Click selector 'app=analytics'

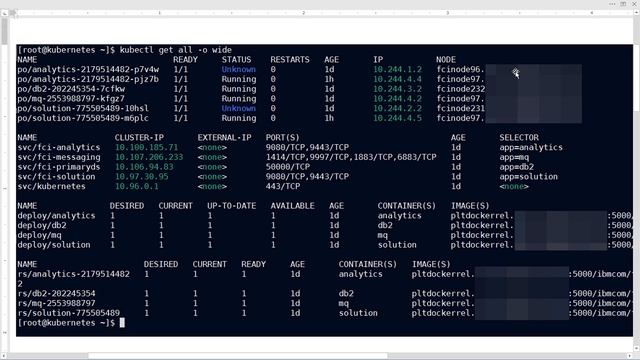click(531, 147)
